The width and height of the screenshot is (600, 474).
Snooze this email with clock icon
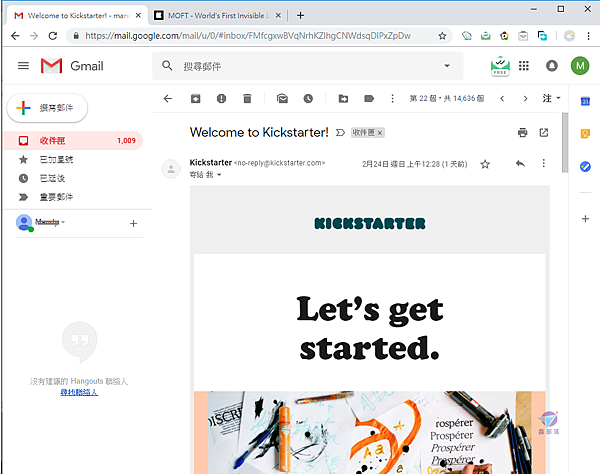click(308, 99)
